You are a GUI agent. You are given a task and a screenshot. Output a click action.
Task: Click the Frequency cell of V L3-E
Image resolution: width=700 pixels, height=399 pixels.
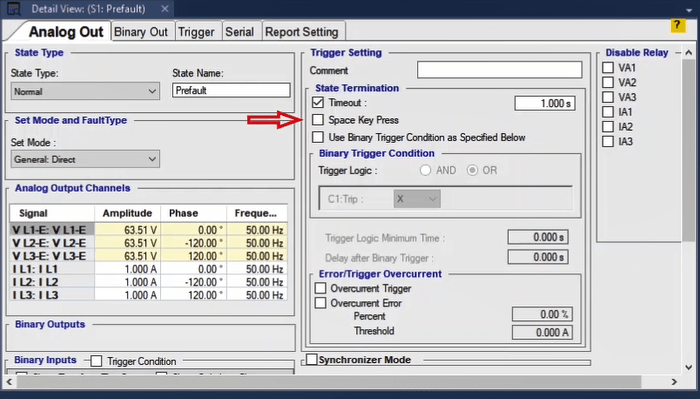pyautogui.click(x=257, y=256)
